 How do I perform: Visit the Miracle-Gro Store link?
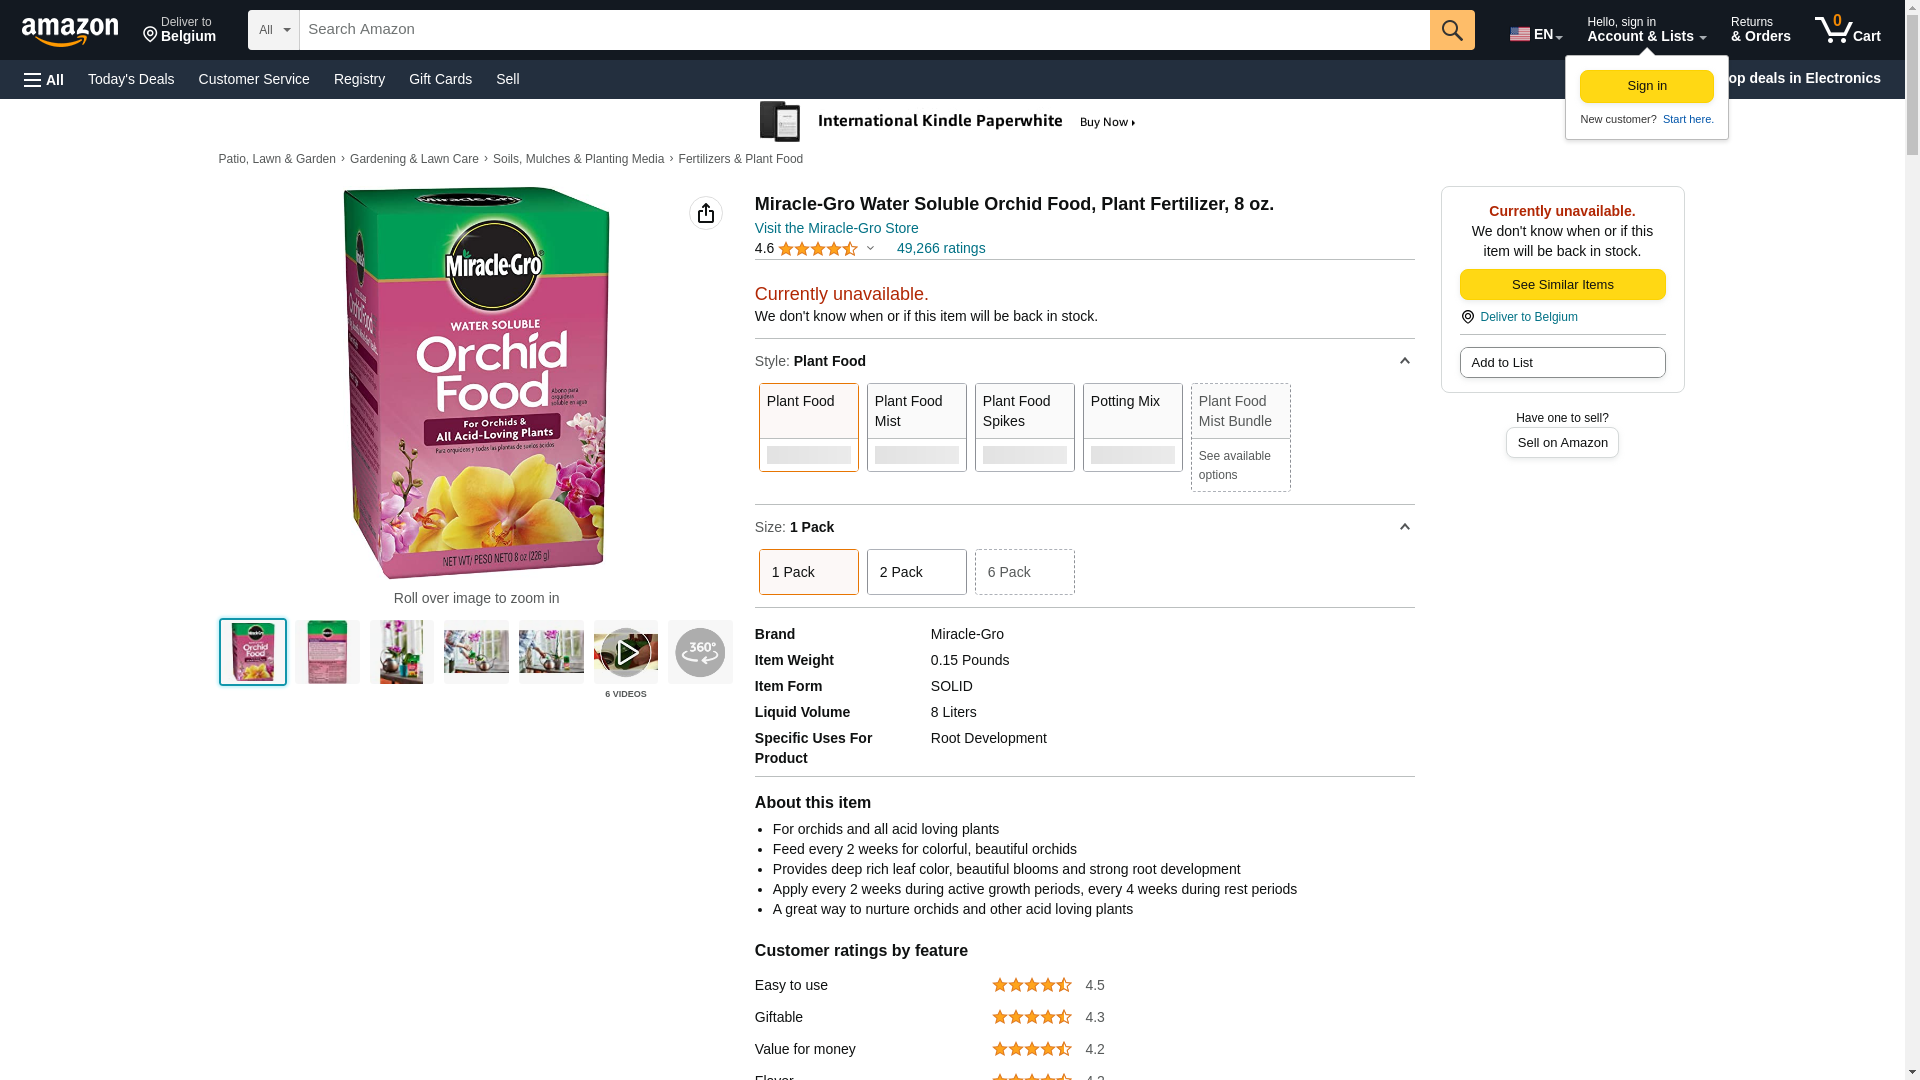pyautogui.click(x=836, y=228)
